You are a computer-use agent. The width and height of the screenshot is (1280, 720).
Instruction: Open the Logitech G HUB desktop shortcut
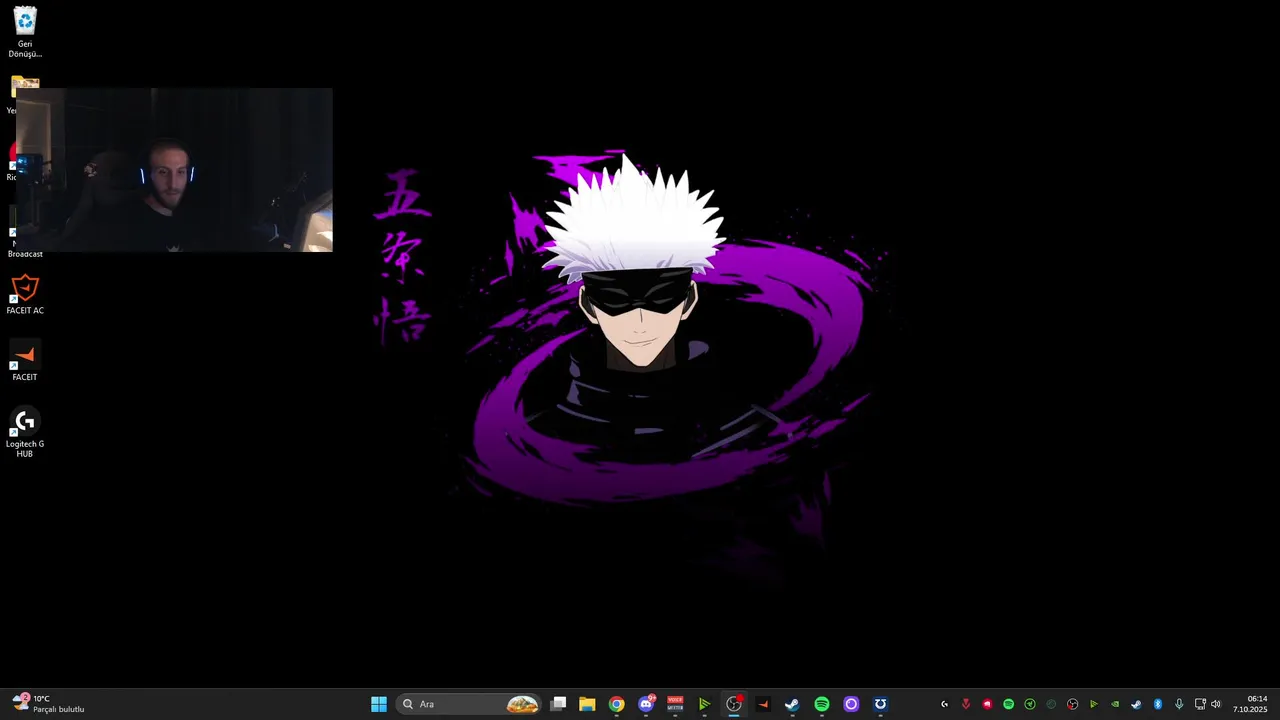pos(25,433)
